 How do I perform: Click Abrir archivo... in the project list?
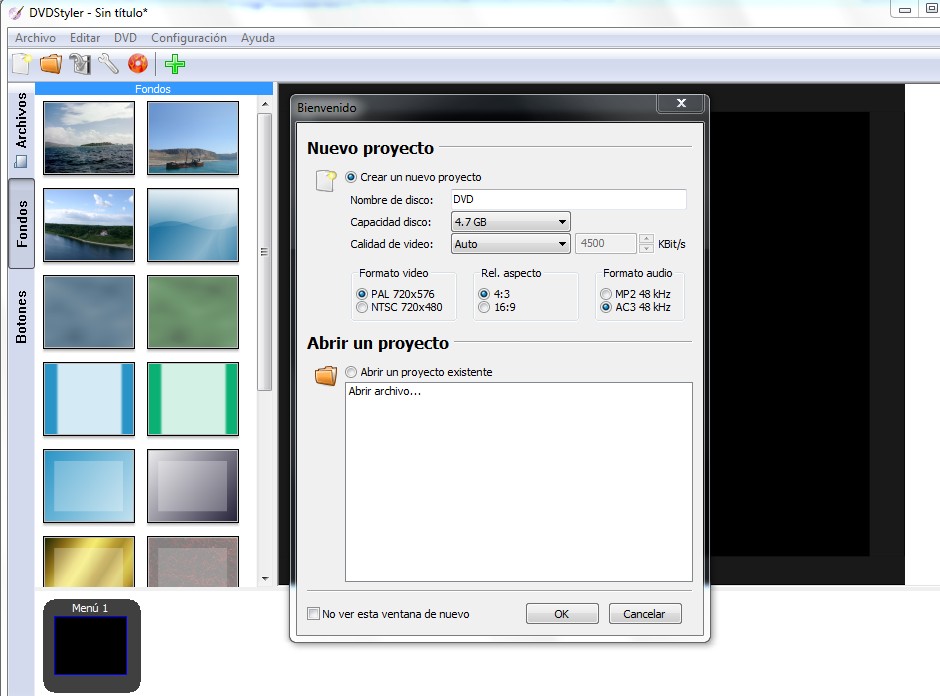(x=385, y=391)
